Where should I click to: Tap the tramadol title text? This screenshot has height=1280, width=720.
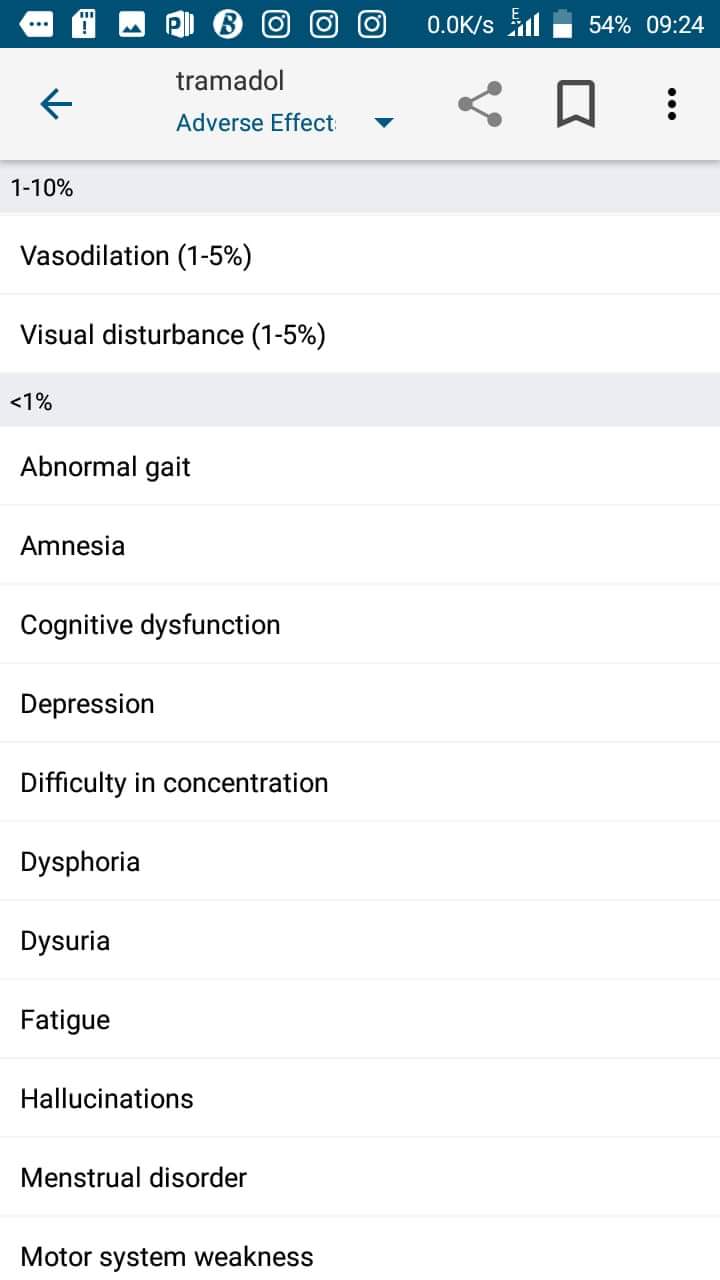pyautogui.click(x=230, y=81)
